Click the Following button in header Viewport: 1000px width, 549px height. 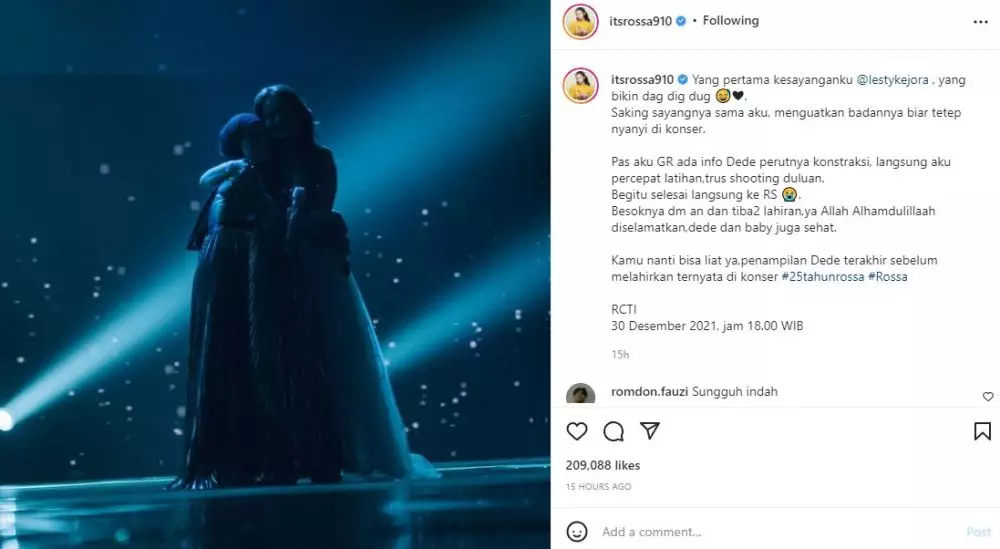tap(730, 21)
